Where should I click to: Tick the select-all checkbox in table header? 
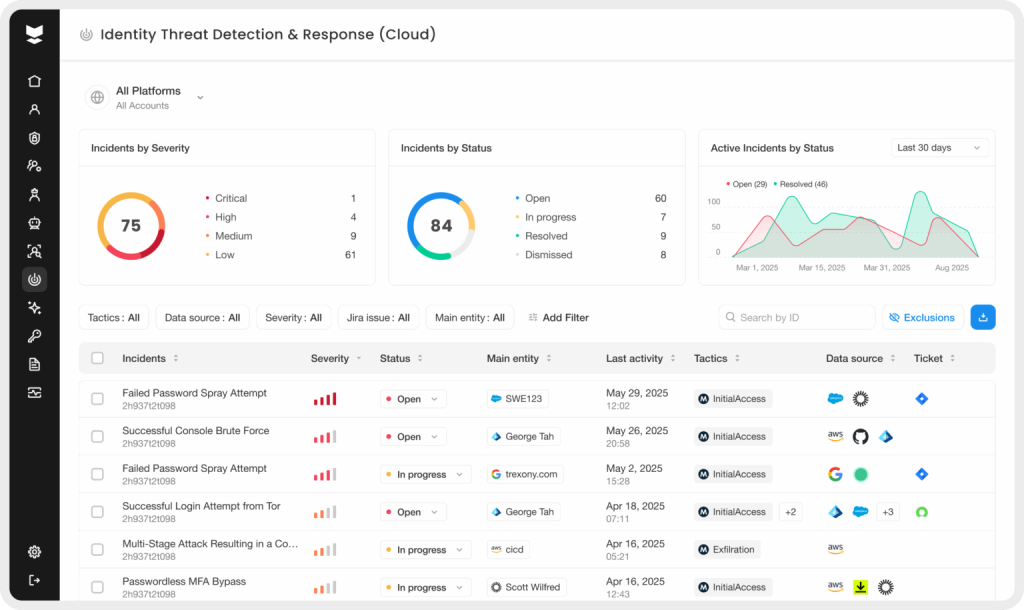97,358
